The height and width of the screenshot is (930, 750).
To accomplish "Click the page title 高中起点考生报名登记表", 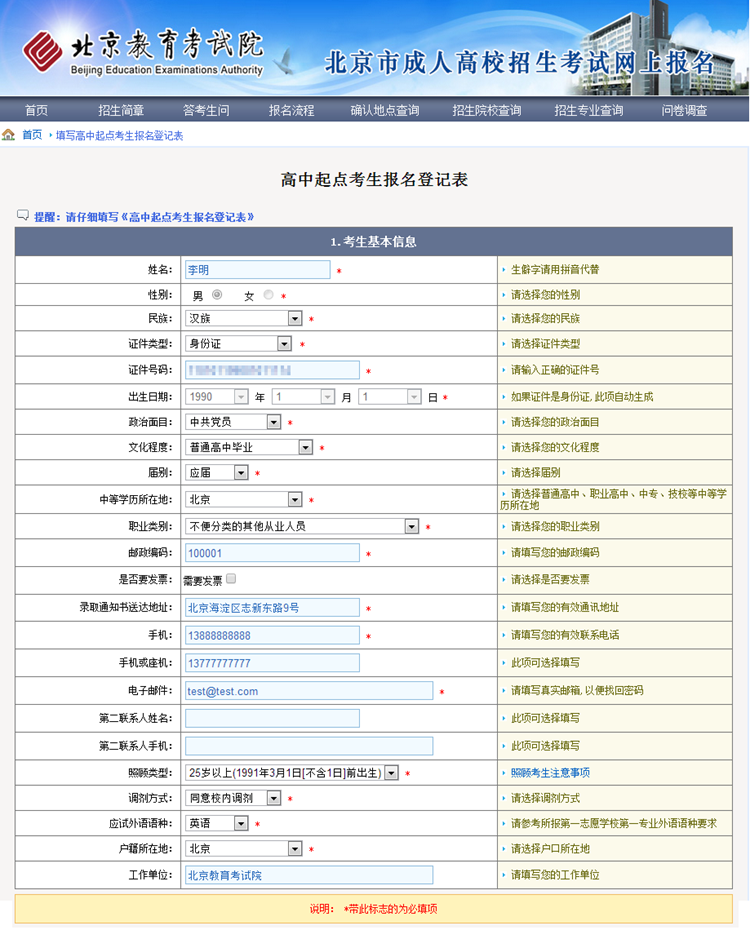I will click(374, 180).
